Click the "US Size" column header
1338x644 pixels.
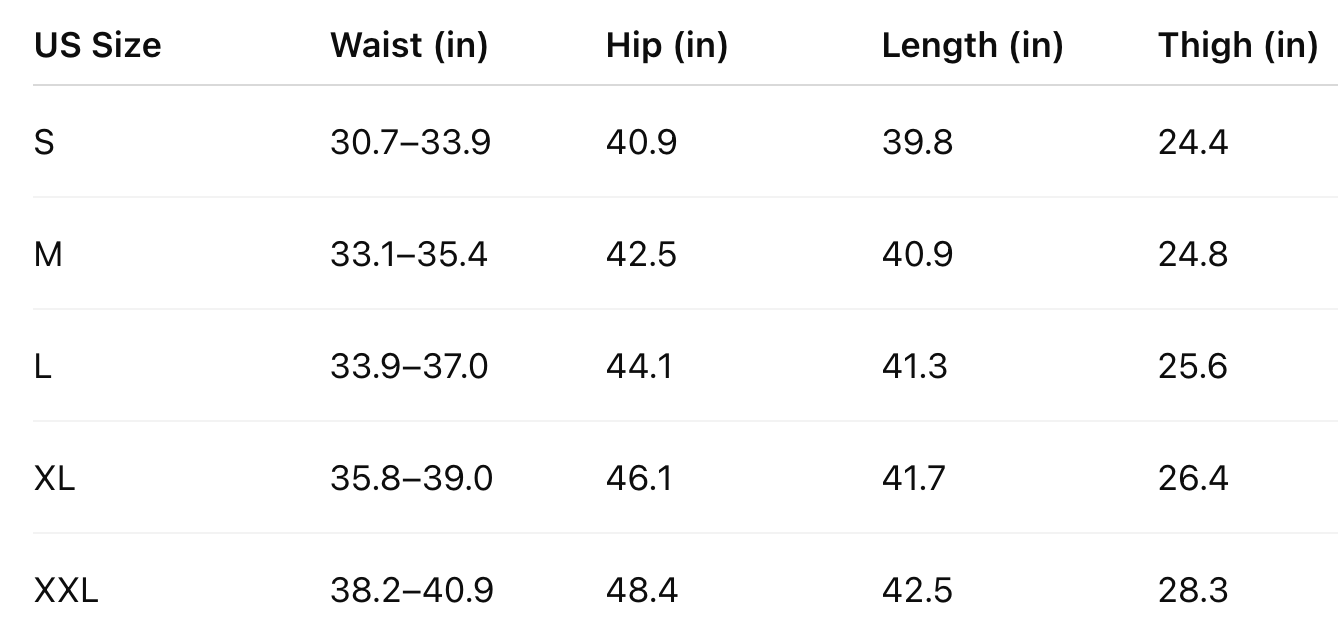coord(97,45)
